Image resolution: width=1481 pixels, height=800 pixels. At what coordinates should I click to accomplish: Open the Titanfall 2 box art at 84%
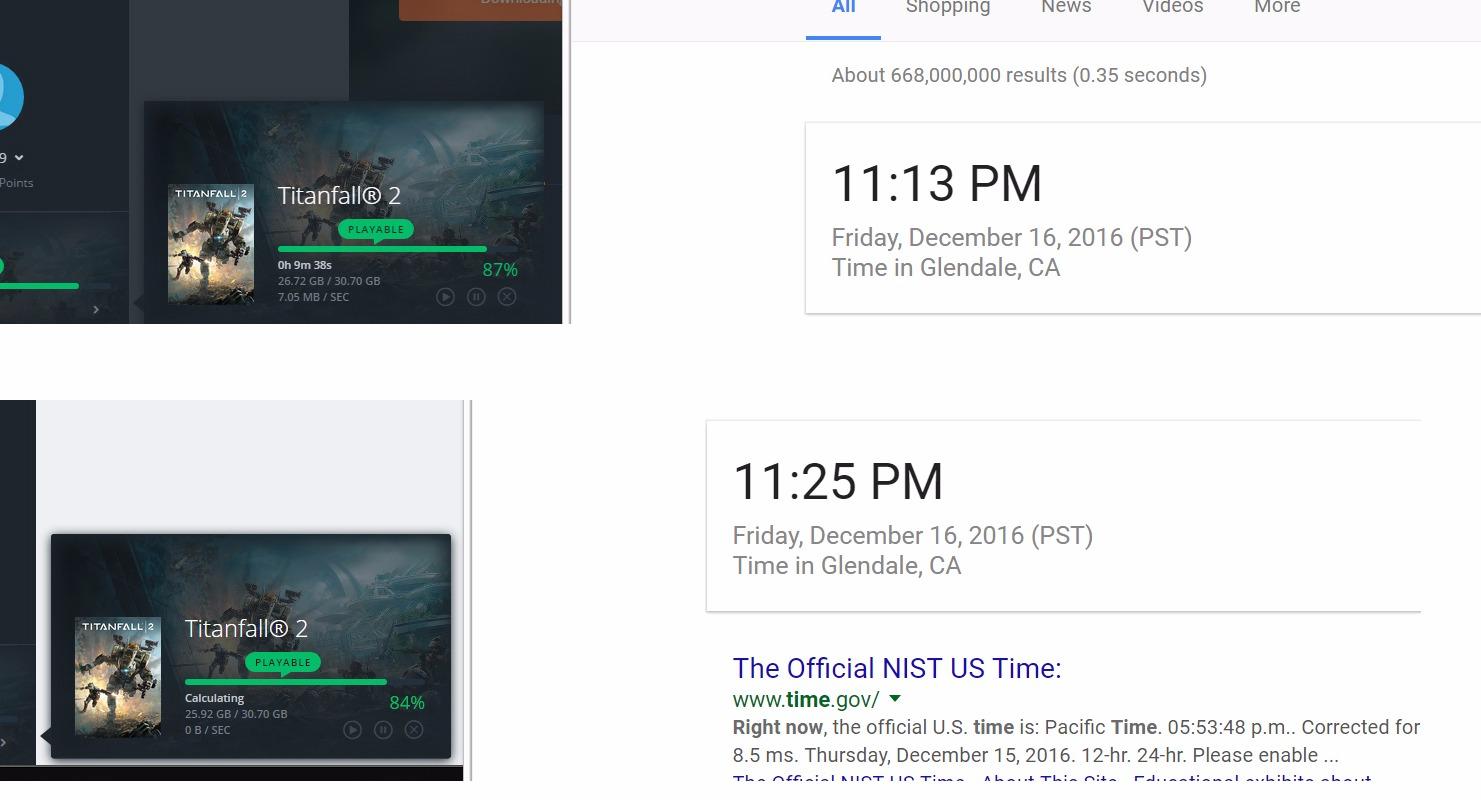tap(118, 677)
